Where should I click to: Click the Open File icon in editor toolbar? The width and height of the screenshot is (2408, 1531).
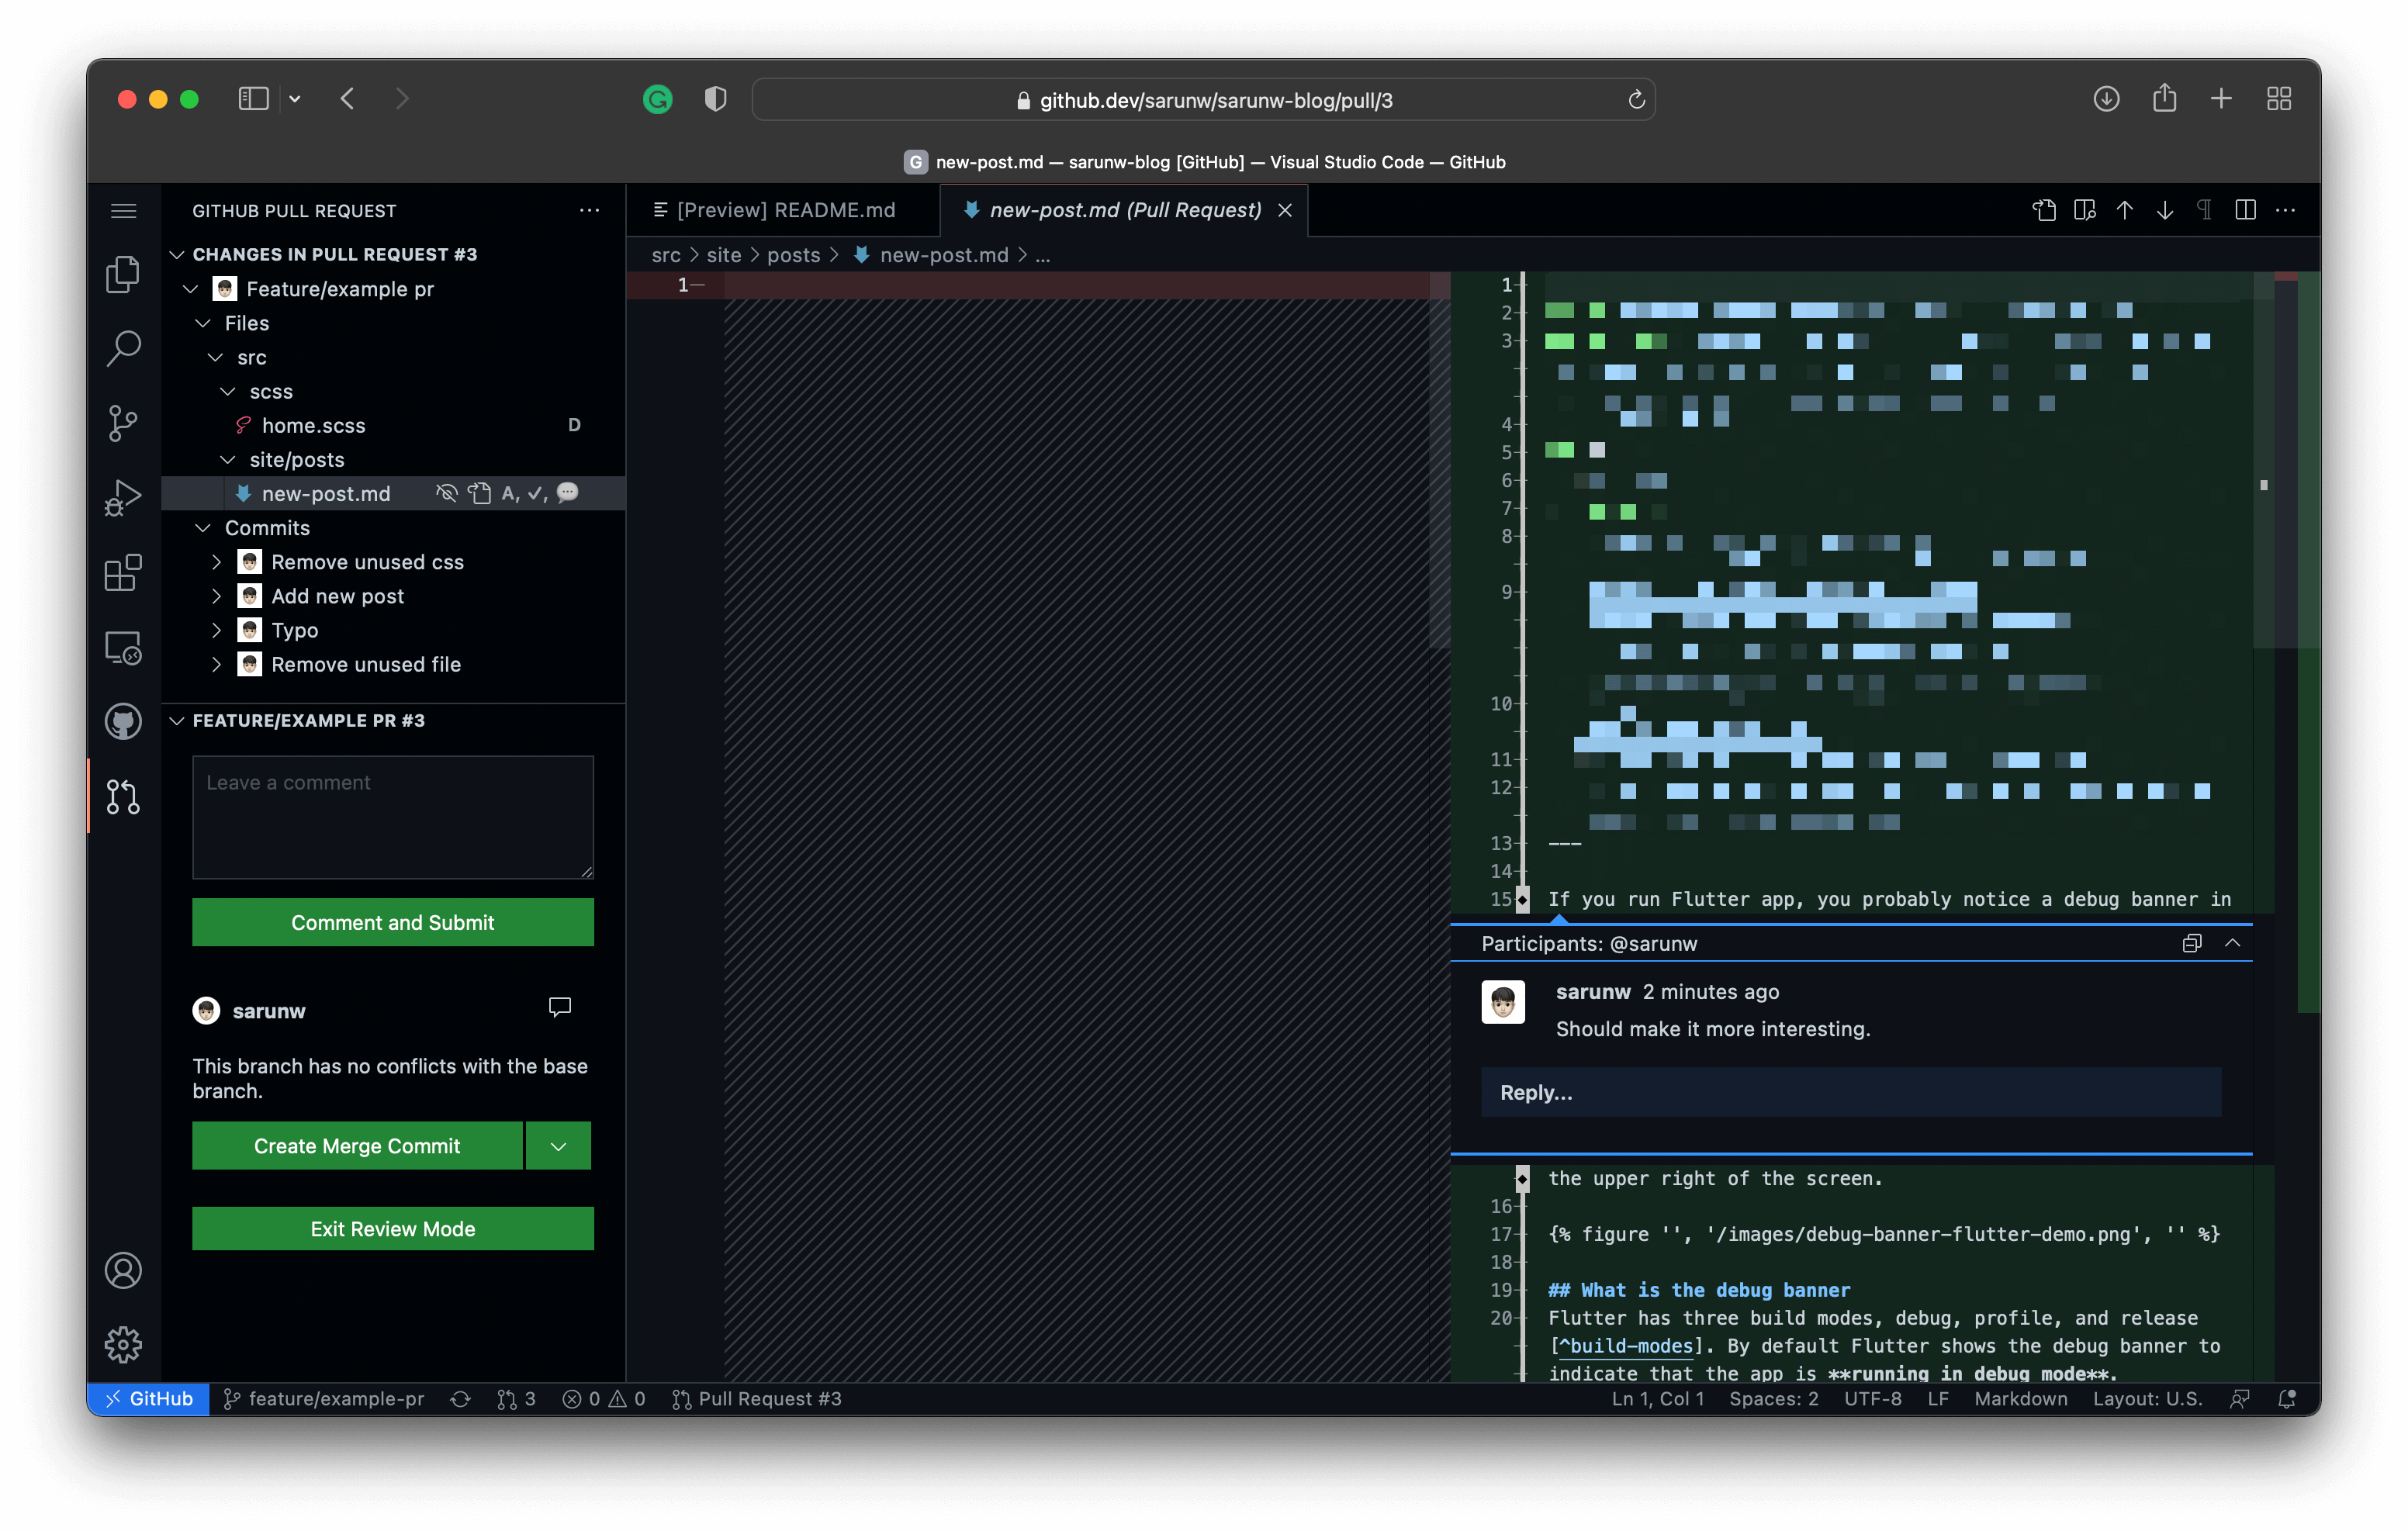pos(2044,210)
